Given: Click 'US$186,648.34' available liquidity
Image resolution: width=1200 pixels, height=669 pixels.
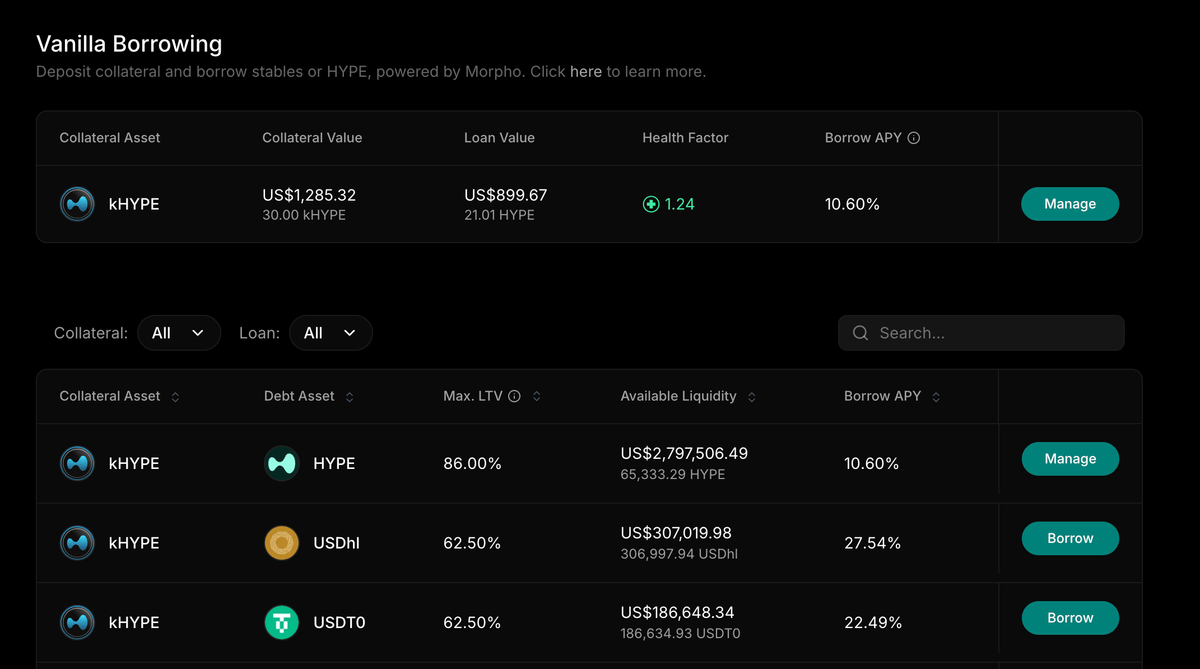Looking at the screenshot, I should (x=677, y=612).
